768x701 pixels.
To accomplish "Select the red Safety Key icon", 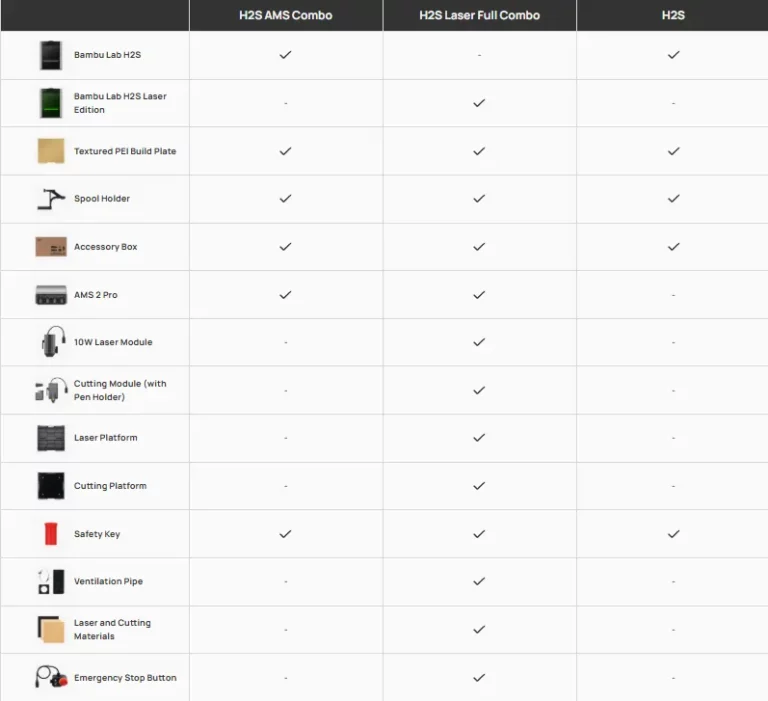I will [x=51, y=534].
